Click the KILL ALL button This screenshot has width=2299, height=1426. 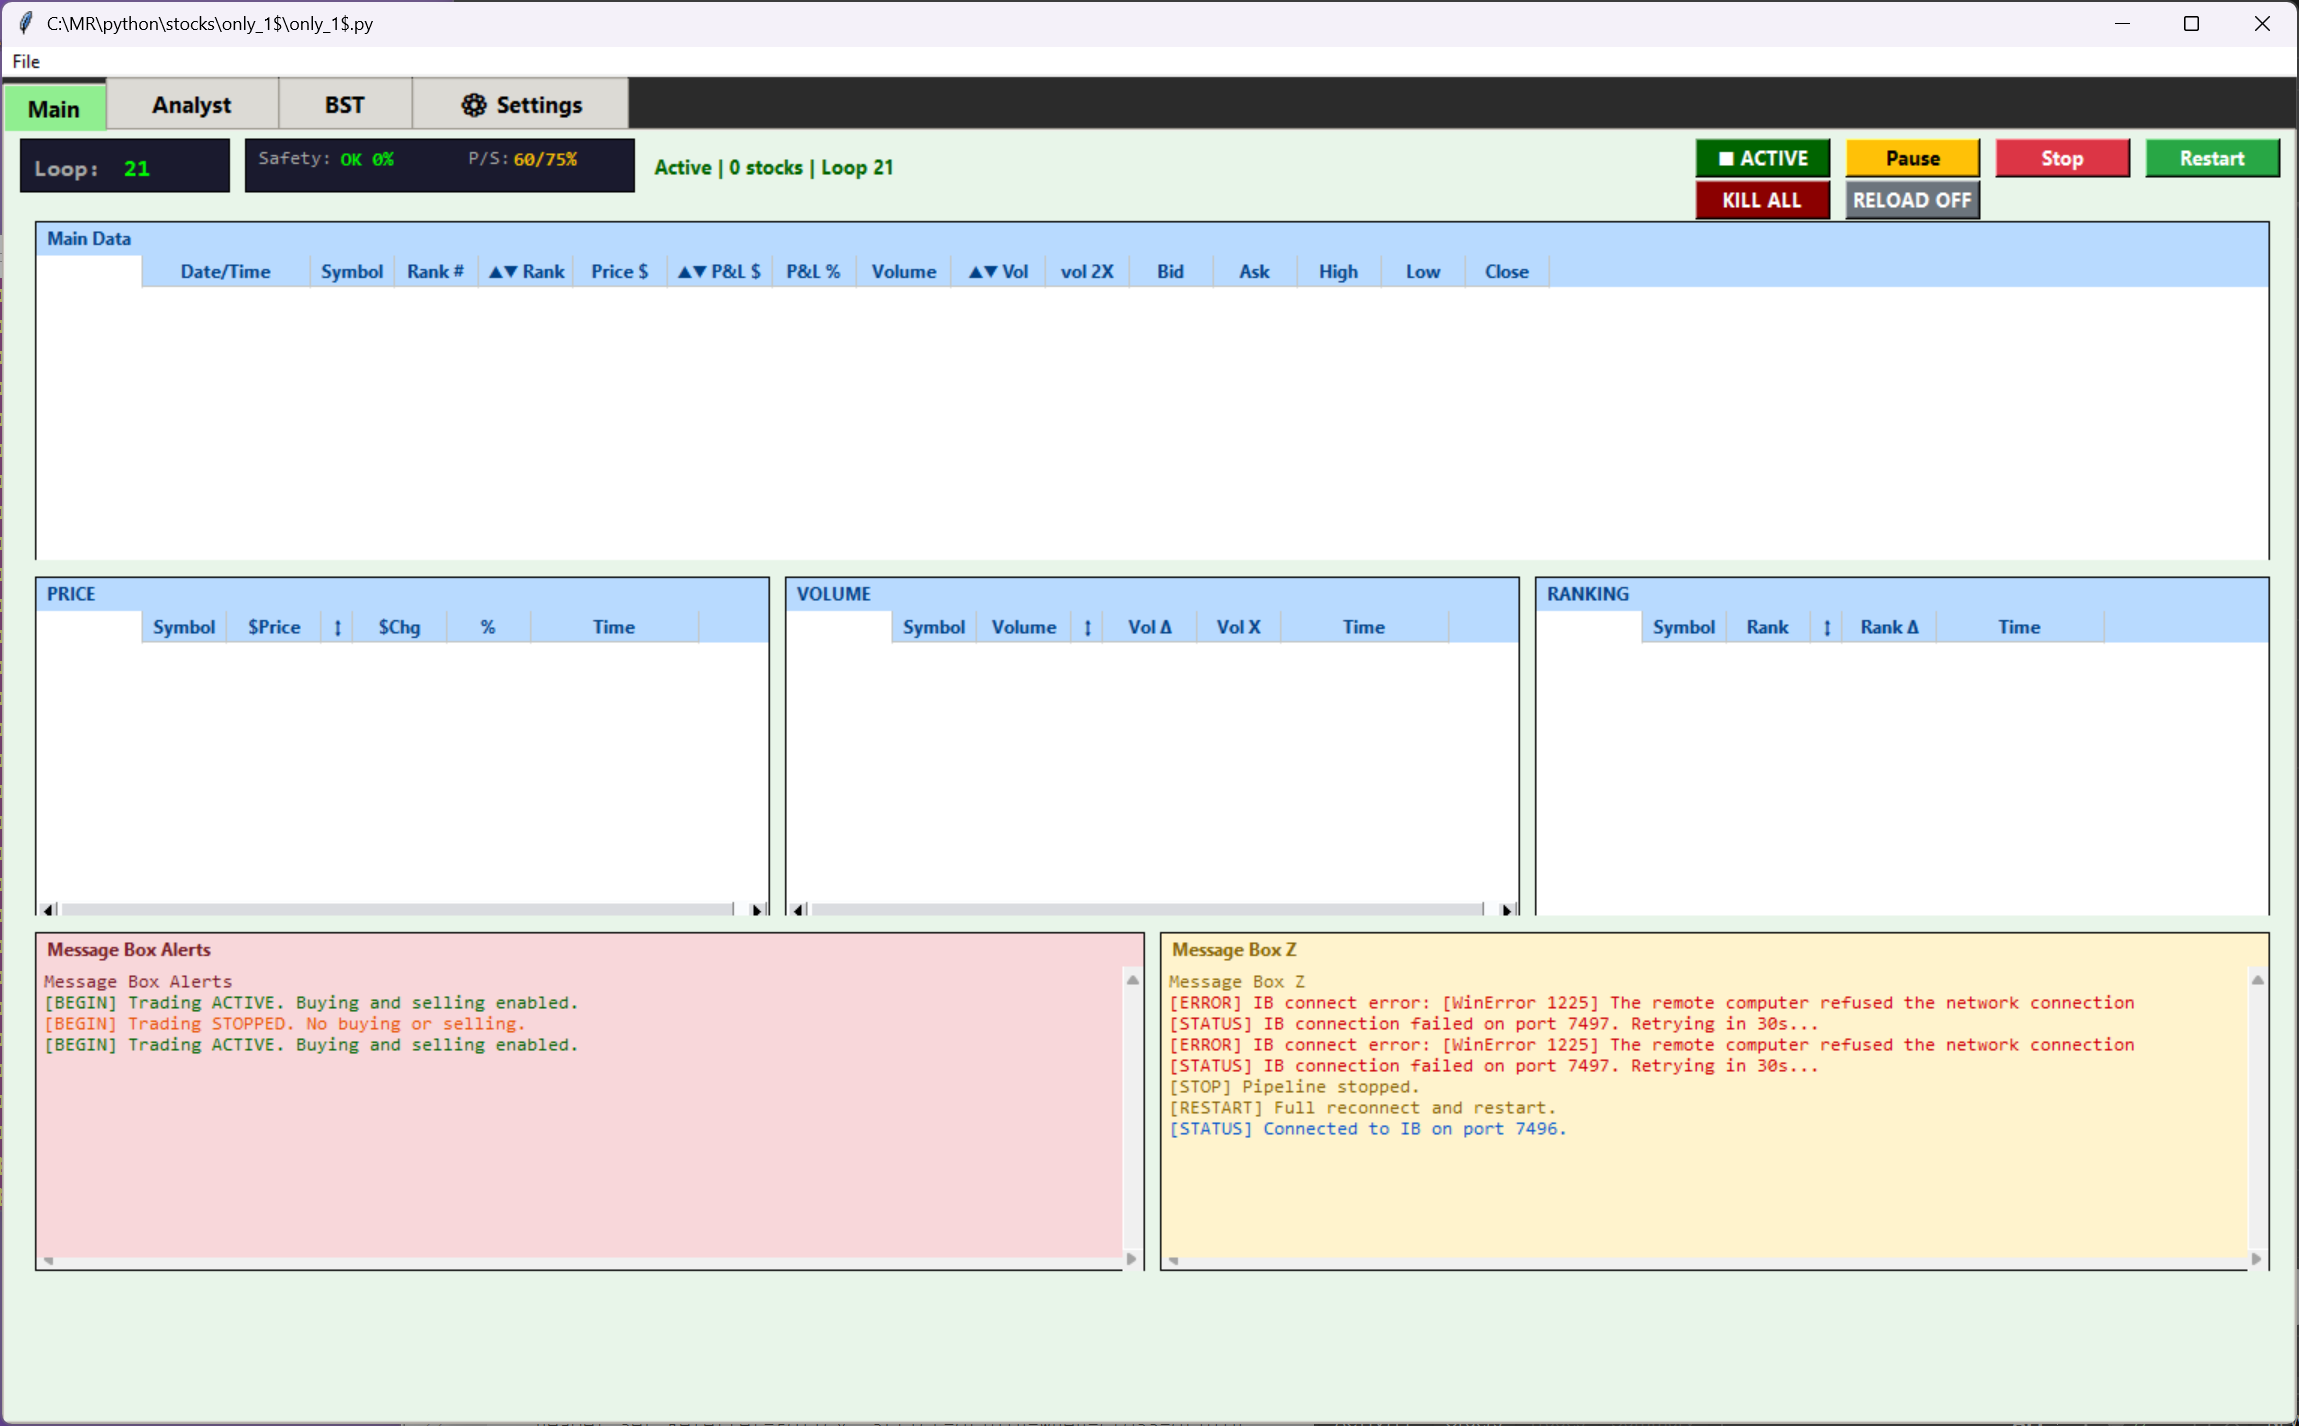coord(1762,200)
